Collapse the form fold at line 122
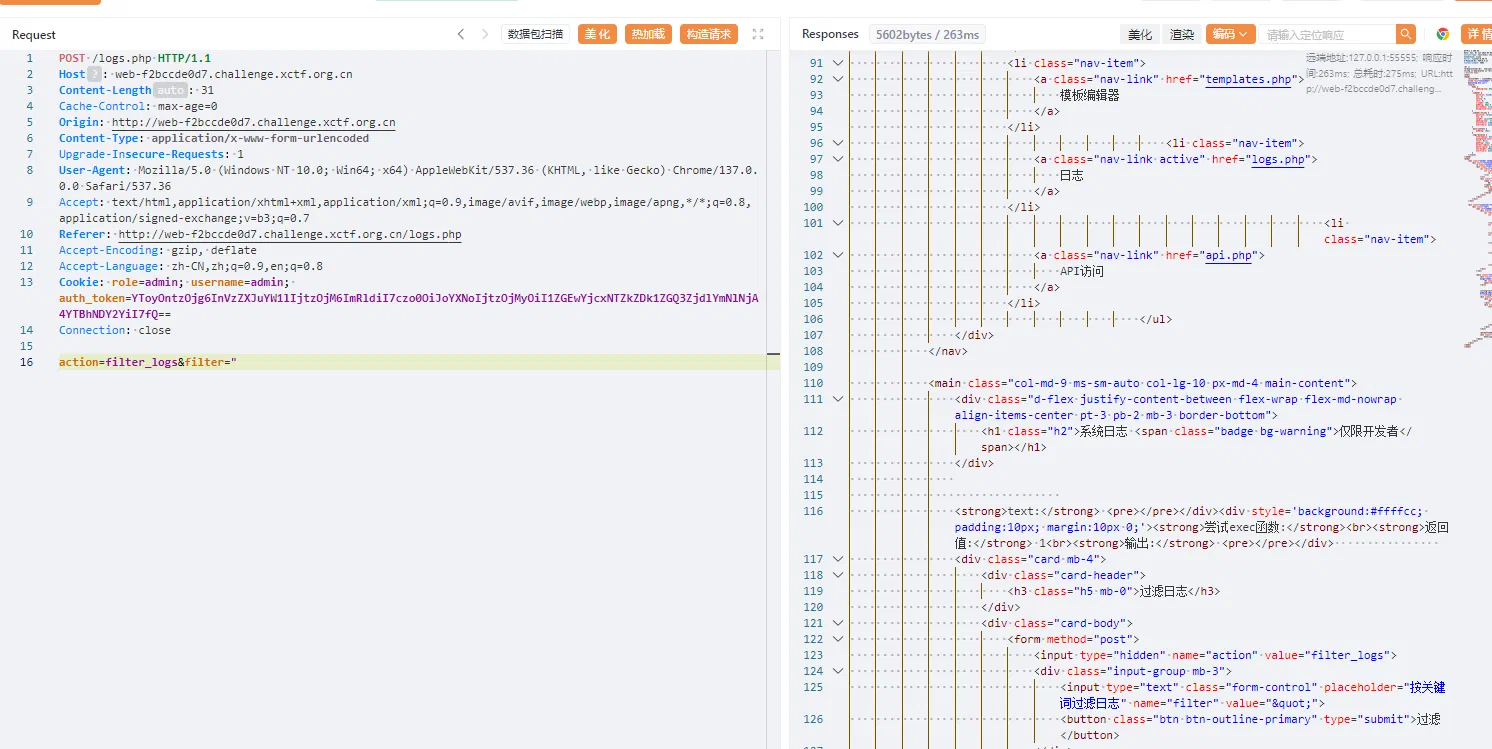The image size is (1492, 749). [838, 639]
